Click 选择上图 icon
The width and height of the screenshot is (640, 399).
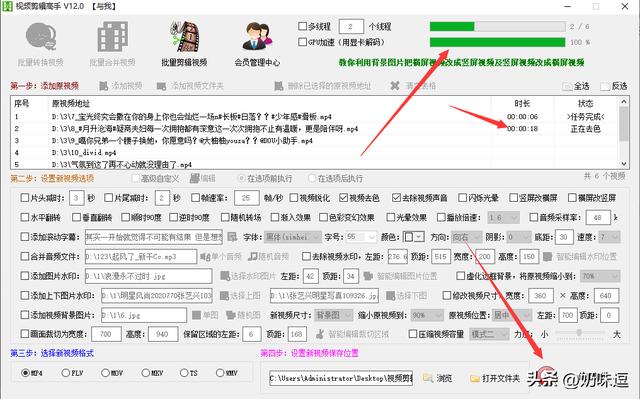224,295
